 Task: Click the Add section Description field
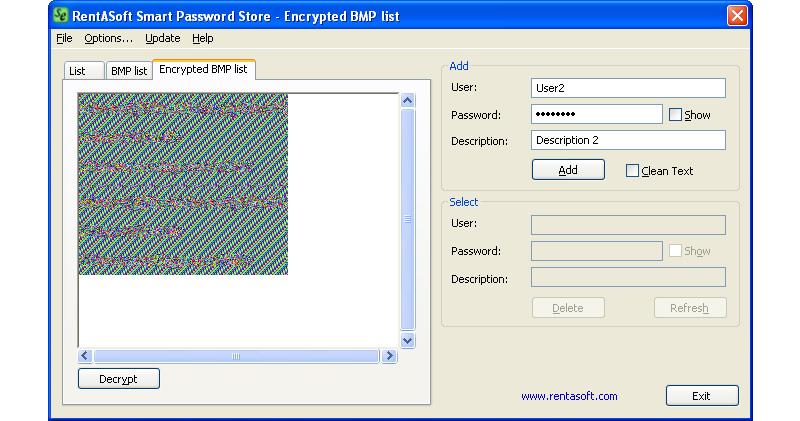tap(628, 140)
